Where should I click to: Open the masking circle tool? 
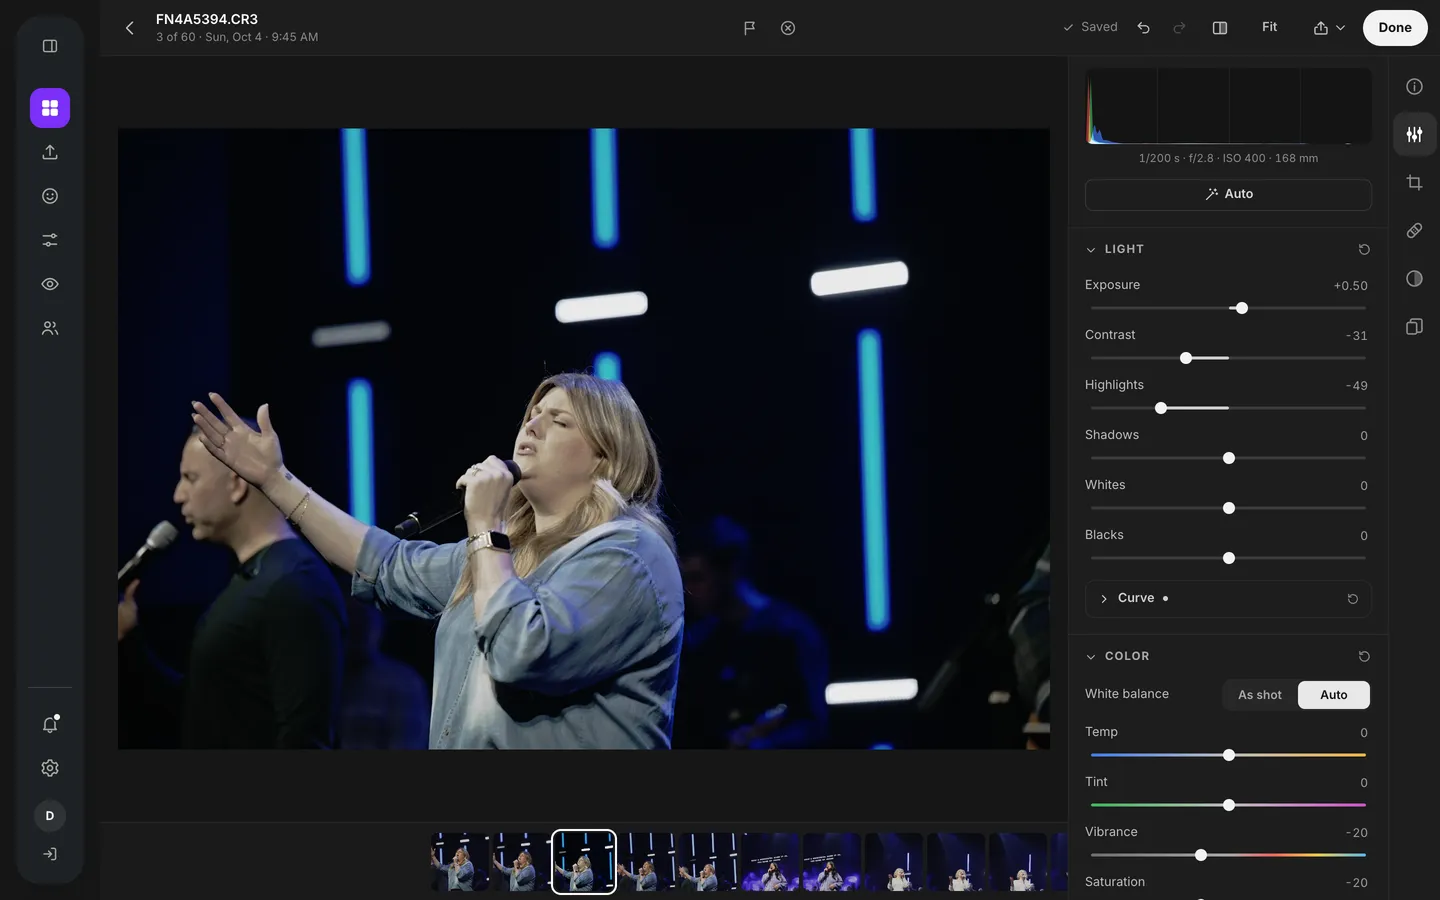[1414, 279]
